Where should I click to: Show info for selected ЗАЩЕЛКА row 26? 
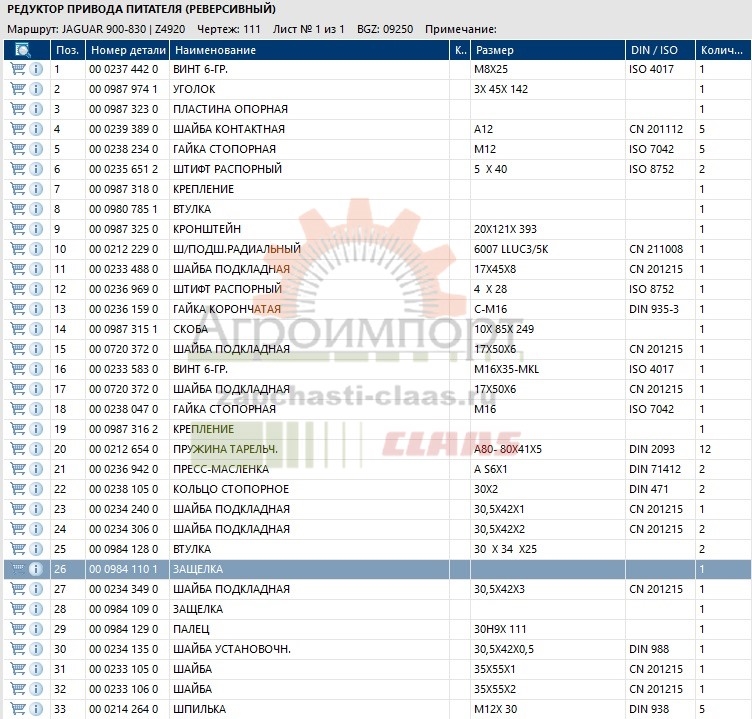click(36, 569)
